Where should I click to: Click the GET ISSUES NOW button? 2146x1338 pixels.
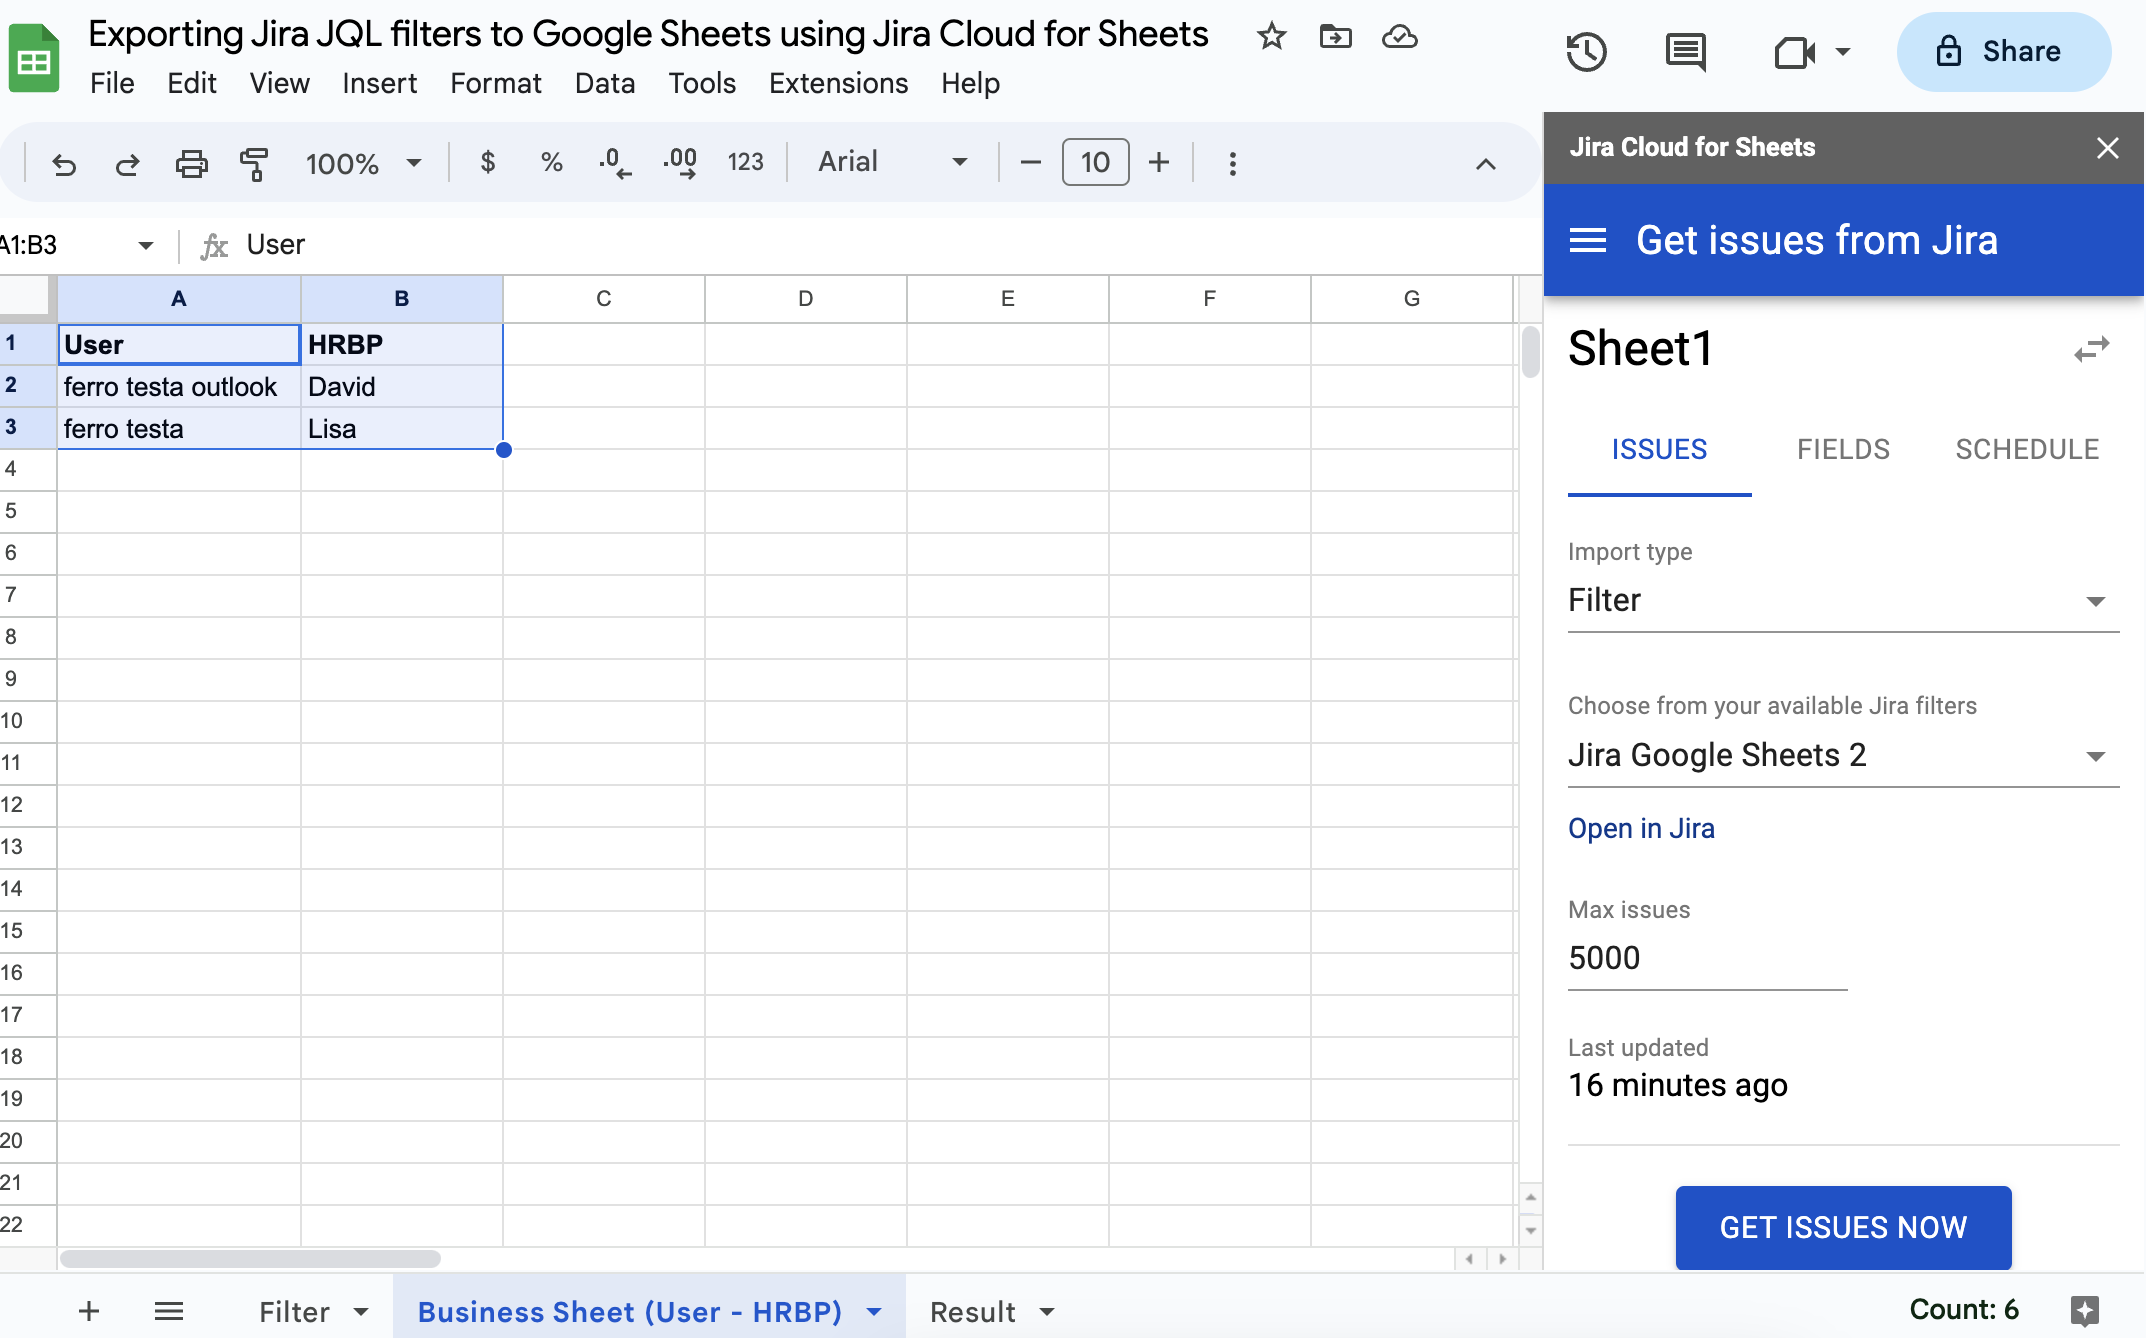click(1843, 1227)
